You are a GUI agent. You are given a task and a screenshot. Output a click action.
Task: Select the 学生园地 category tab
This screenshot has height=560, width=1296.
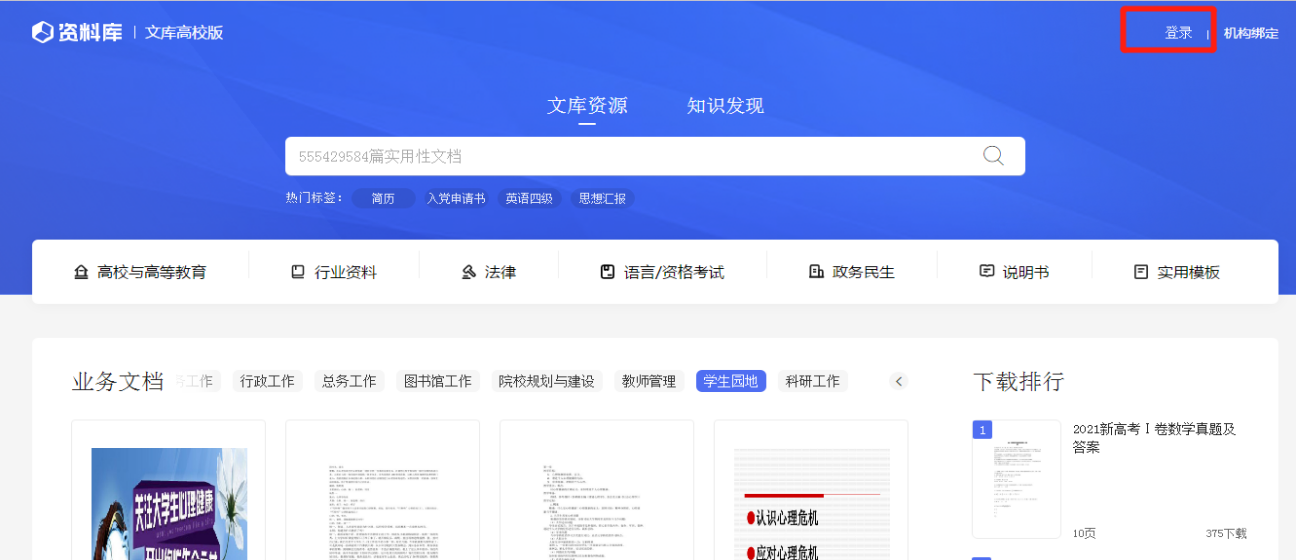(x=730, y=381)
